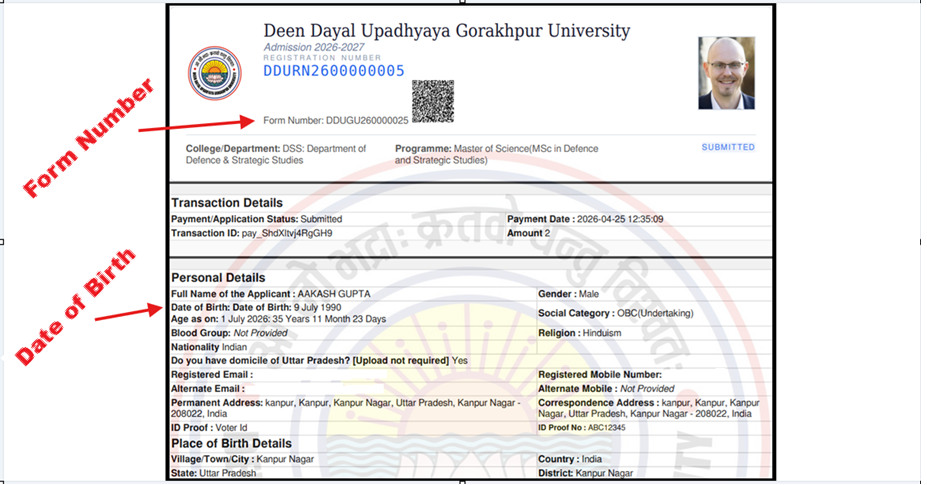Click the Permanent Address text
The width and height of the screenshot is (927, 485).
click(x=346, y=408)
